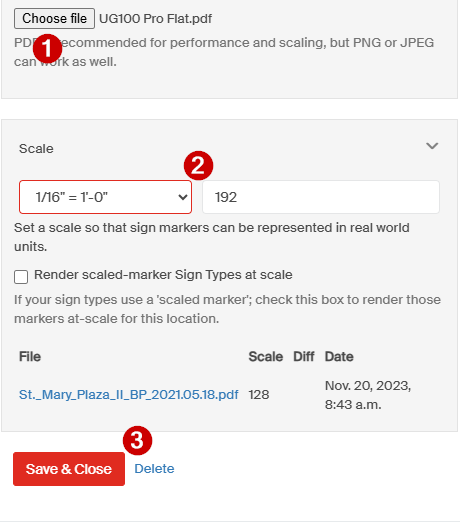Viewport: 460px width, 522px height.
Task: Click the UG100 Pro Flat.pdf filename
Action: click(155, 19)
